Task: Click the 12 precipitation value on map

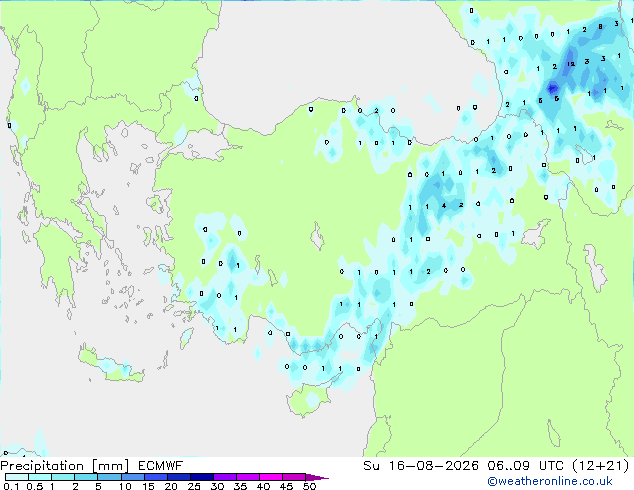Action: click(x=571, y=64)
